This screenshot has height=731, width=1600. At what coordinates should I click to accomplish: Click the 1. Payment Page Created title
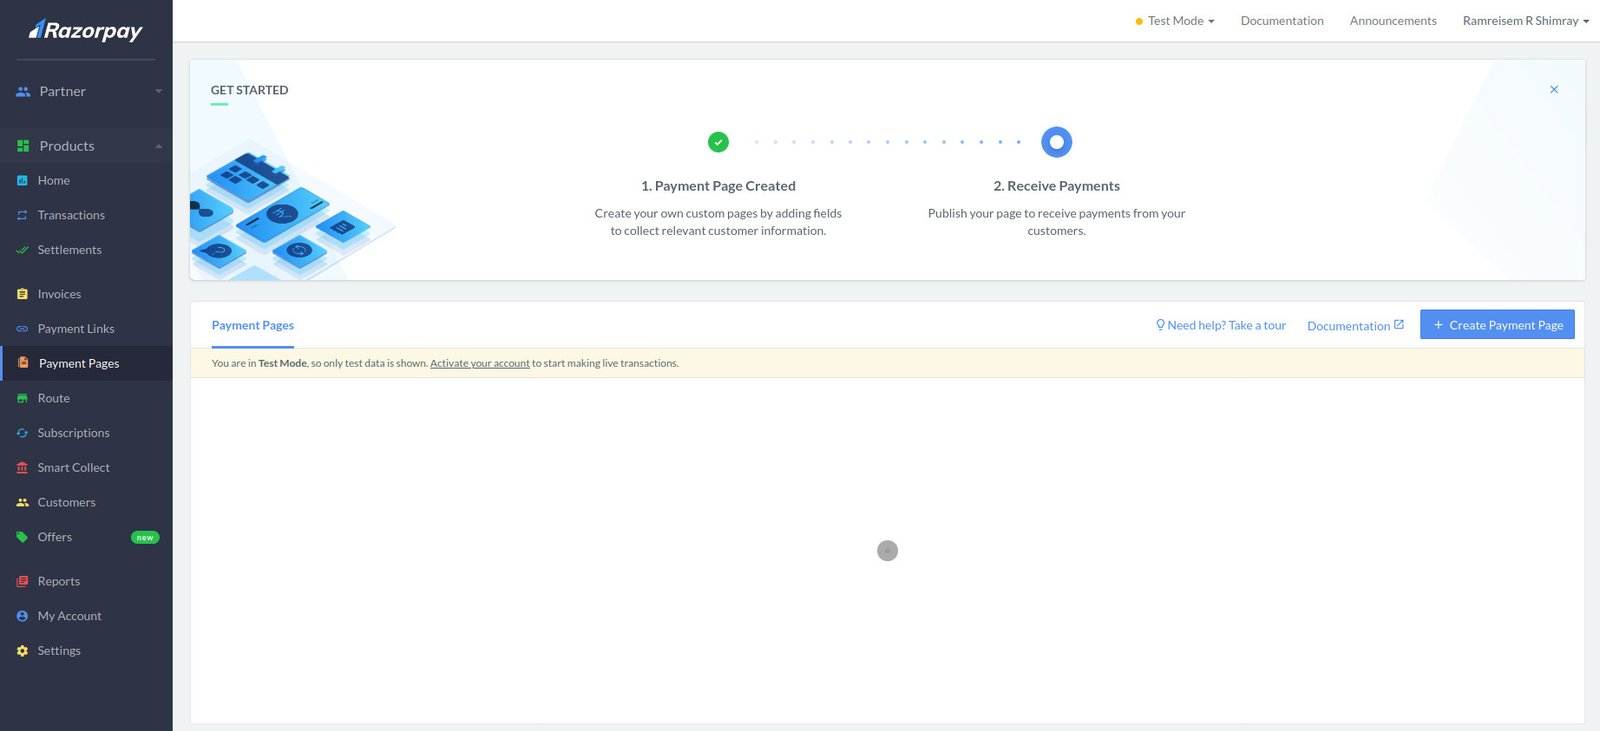point(718,186)
